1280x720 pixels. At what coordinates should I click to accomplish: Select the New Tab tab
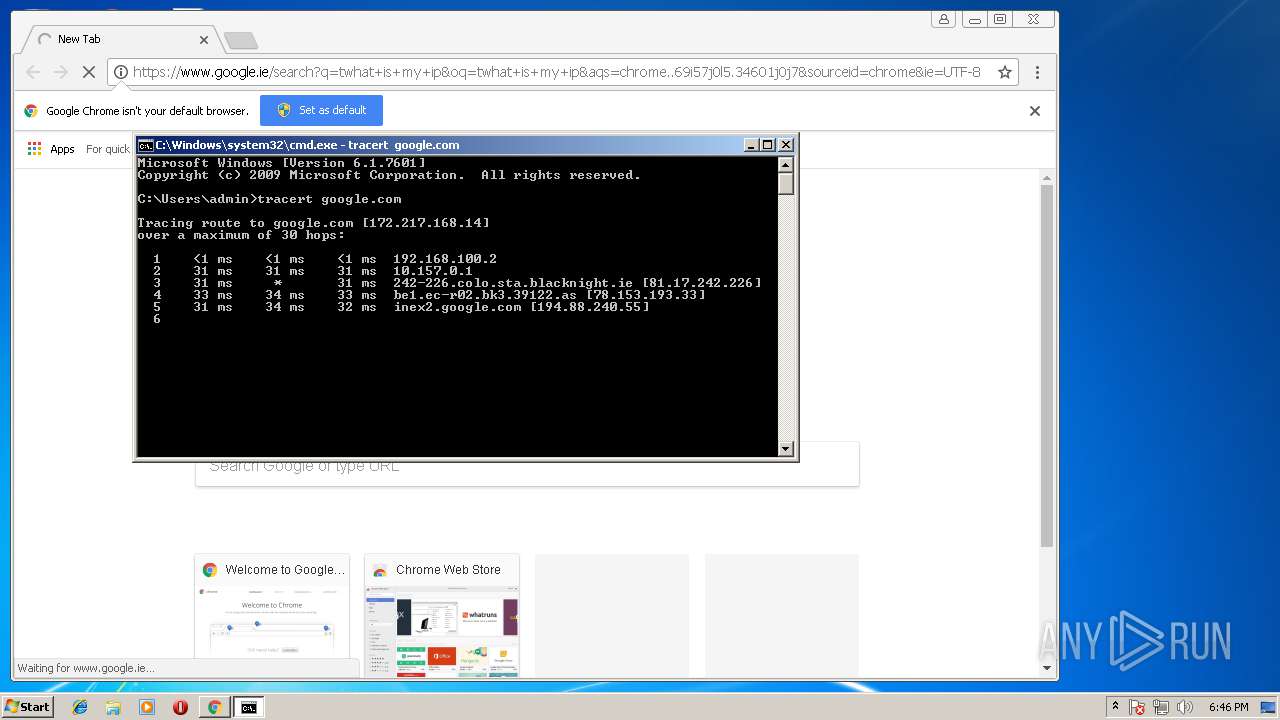tap(120, 40)
